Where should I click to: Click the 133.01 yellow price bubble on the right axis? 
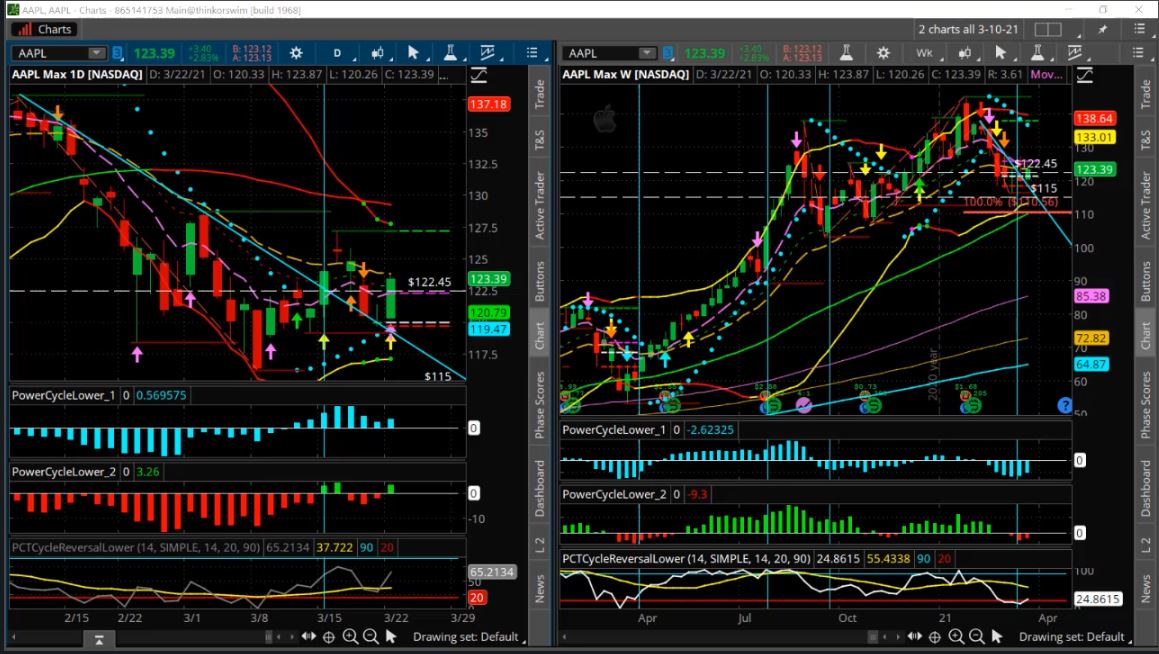click(1095, 137)
